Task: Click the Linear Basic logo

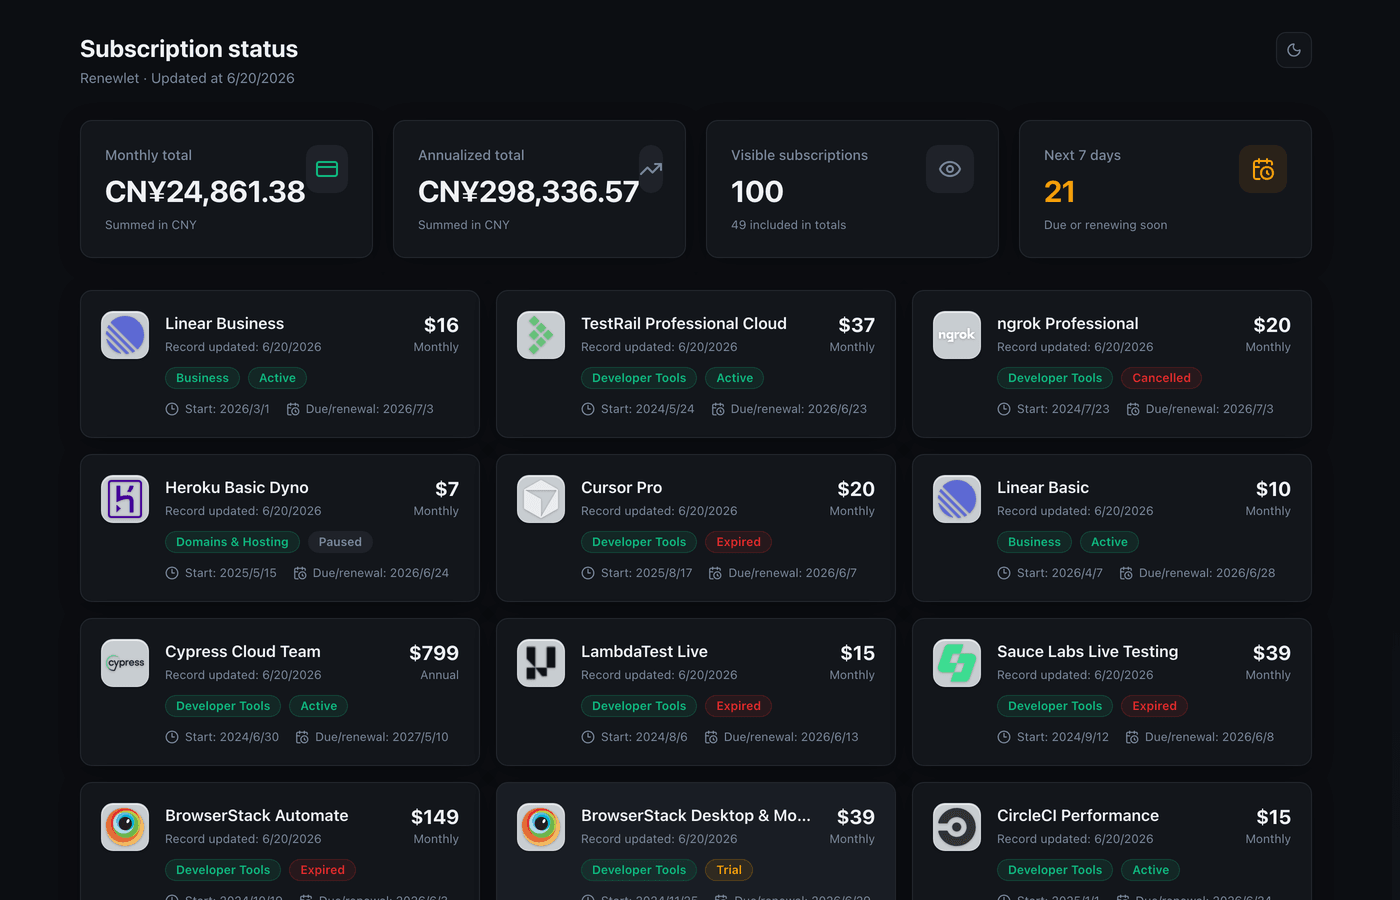Action: pos(957,499)
